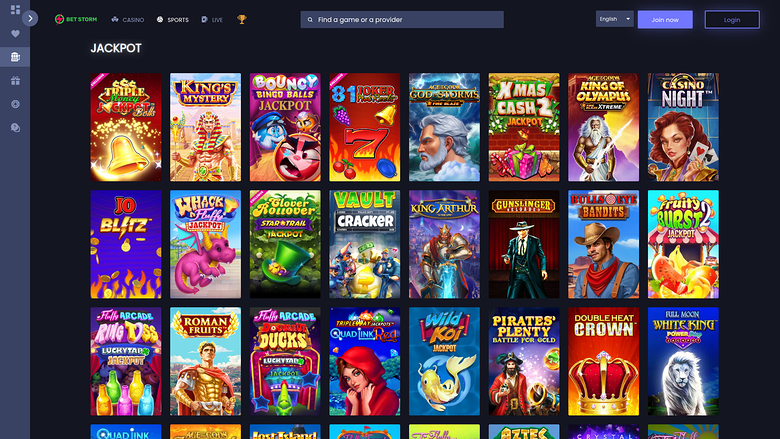780x439 pixels.
Task: Open Casino Night game tile
Action: point(683,127)
